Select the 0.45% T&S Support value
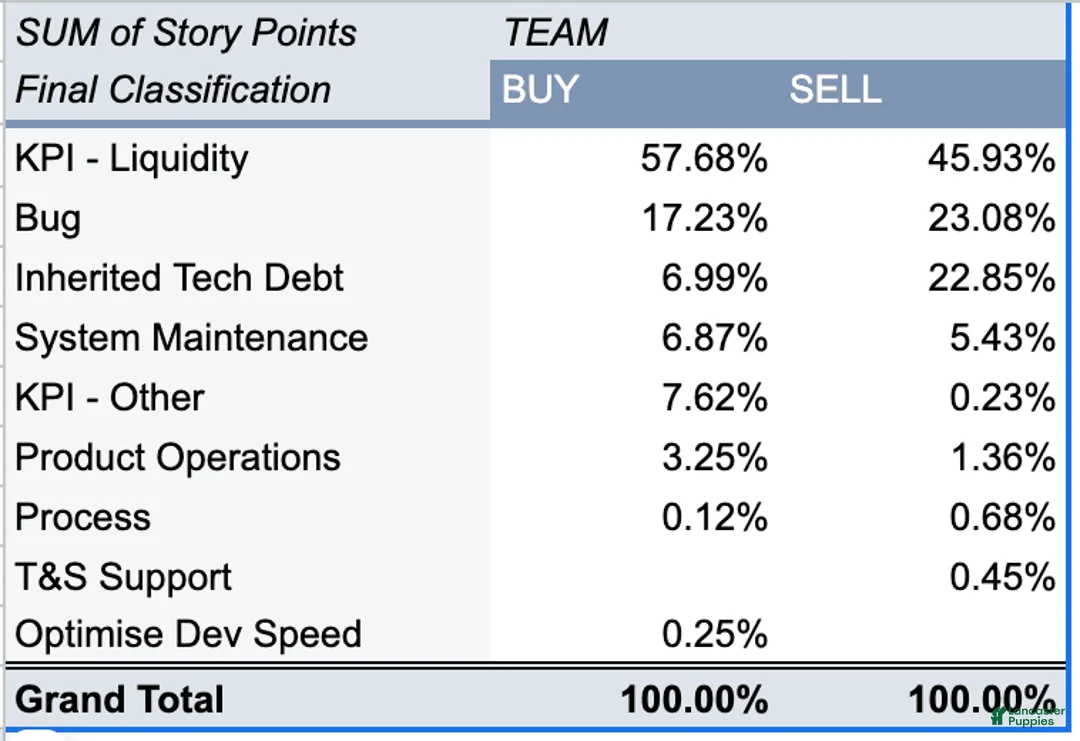This screenshot has width=1080, height=741. [x=1002, y=577]
